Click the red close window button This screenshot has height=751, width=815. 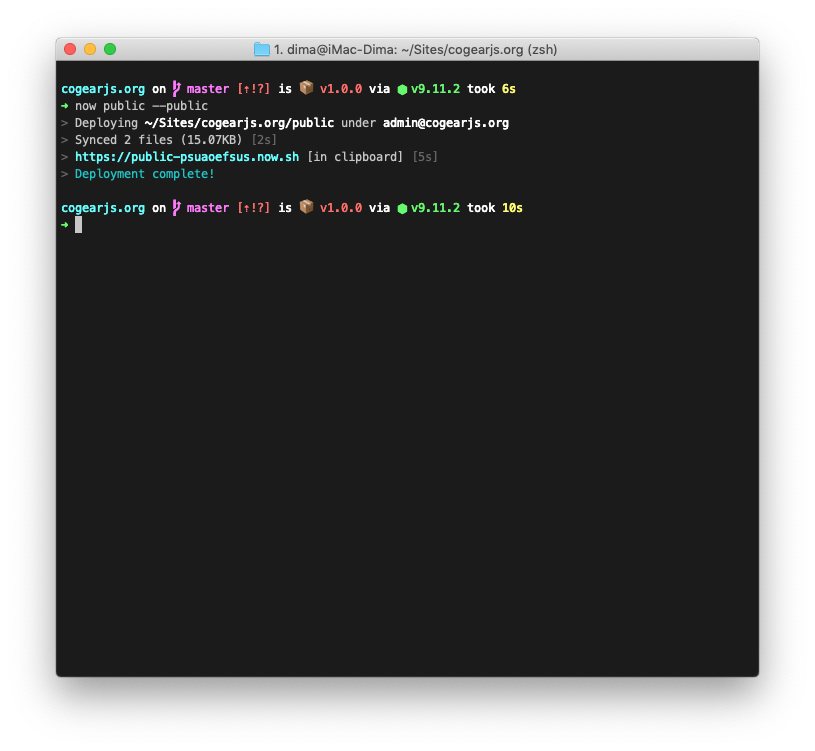coord(70,49)
